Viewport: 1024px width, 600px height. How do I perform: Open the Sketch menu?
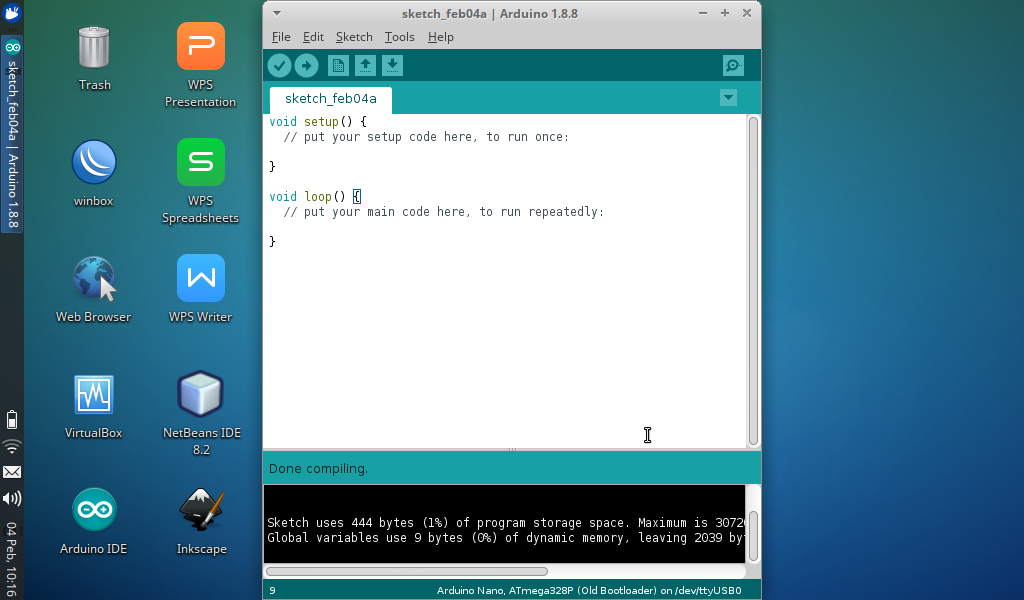coord(354,36)
